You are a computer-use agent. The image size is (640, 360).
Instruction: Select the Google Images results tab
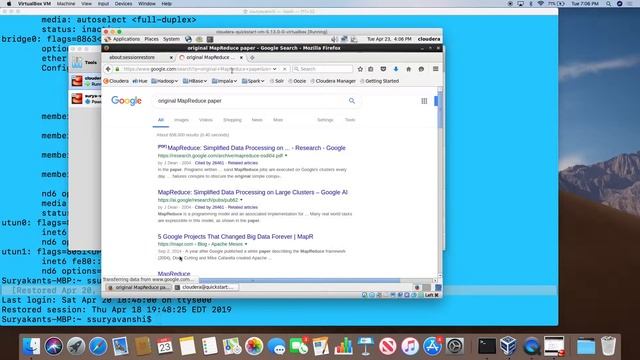click(x=181, y=120)
